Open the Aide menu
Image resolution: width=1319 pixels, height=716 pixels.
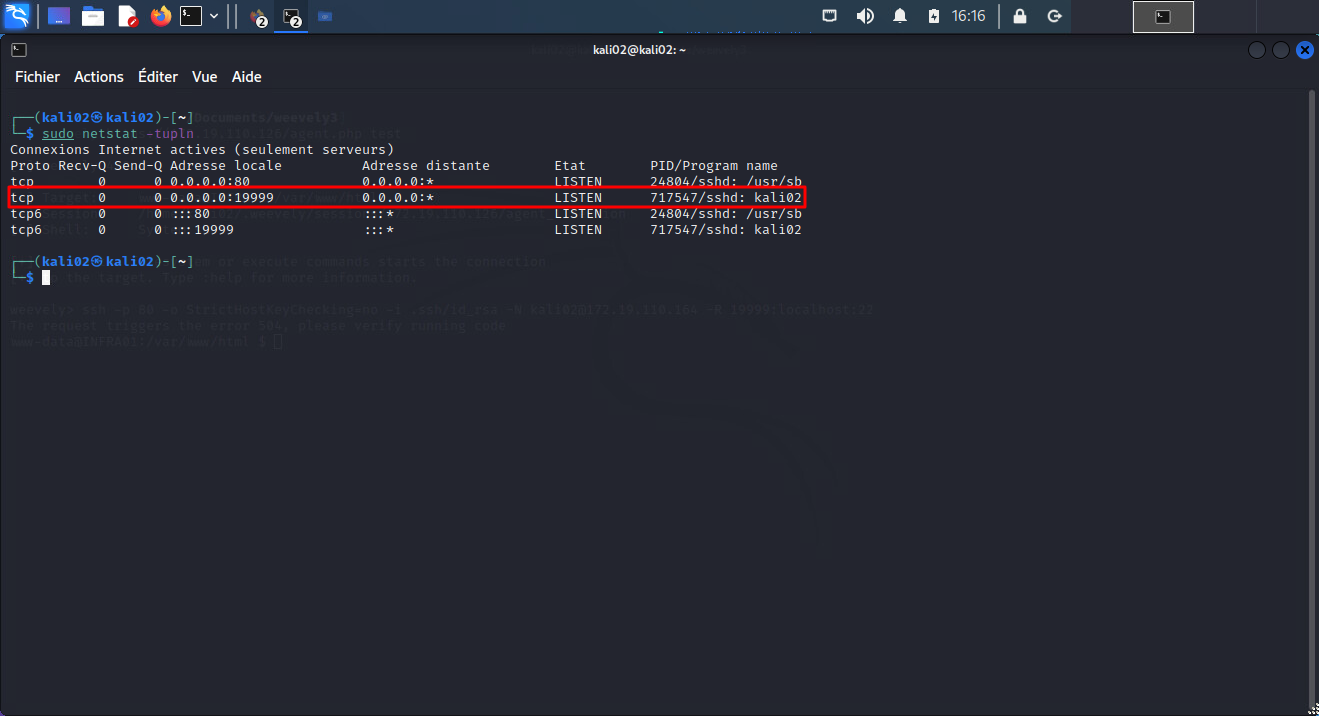[x=246, y=77]
